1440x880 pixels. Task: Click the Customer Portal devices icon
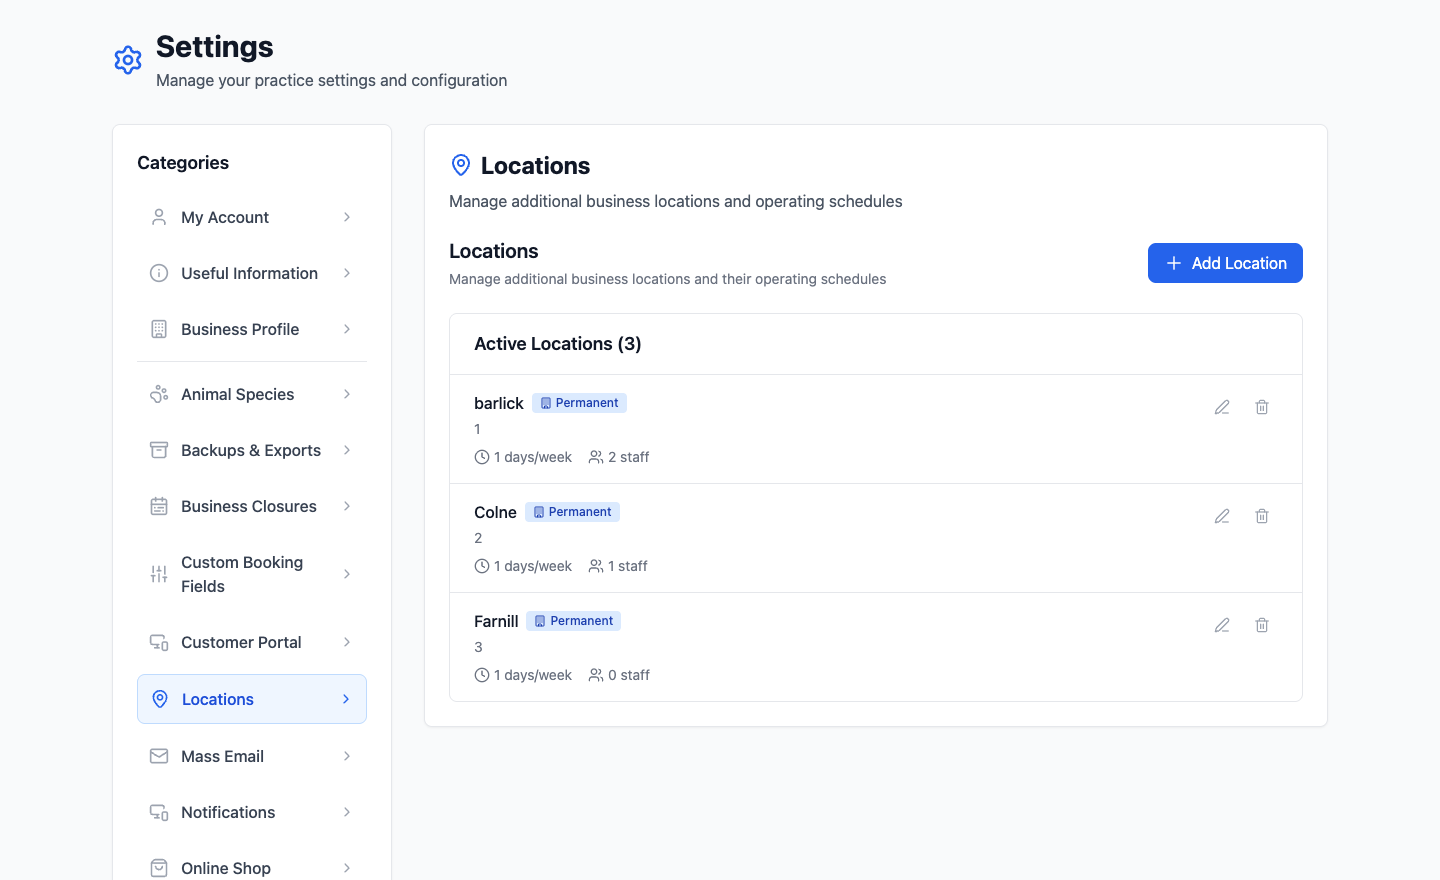point(159,642)
